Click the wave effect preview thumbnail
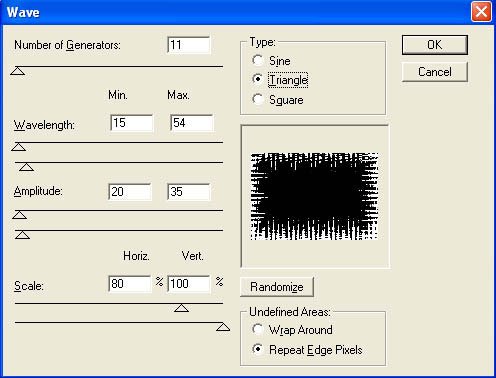 click(x=314, y=196)
